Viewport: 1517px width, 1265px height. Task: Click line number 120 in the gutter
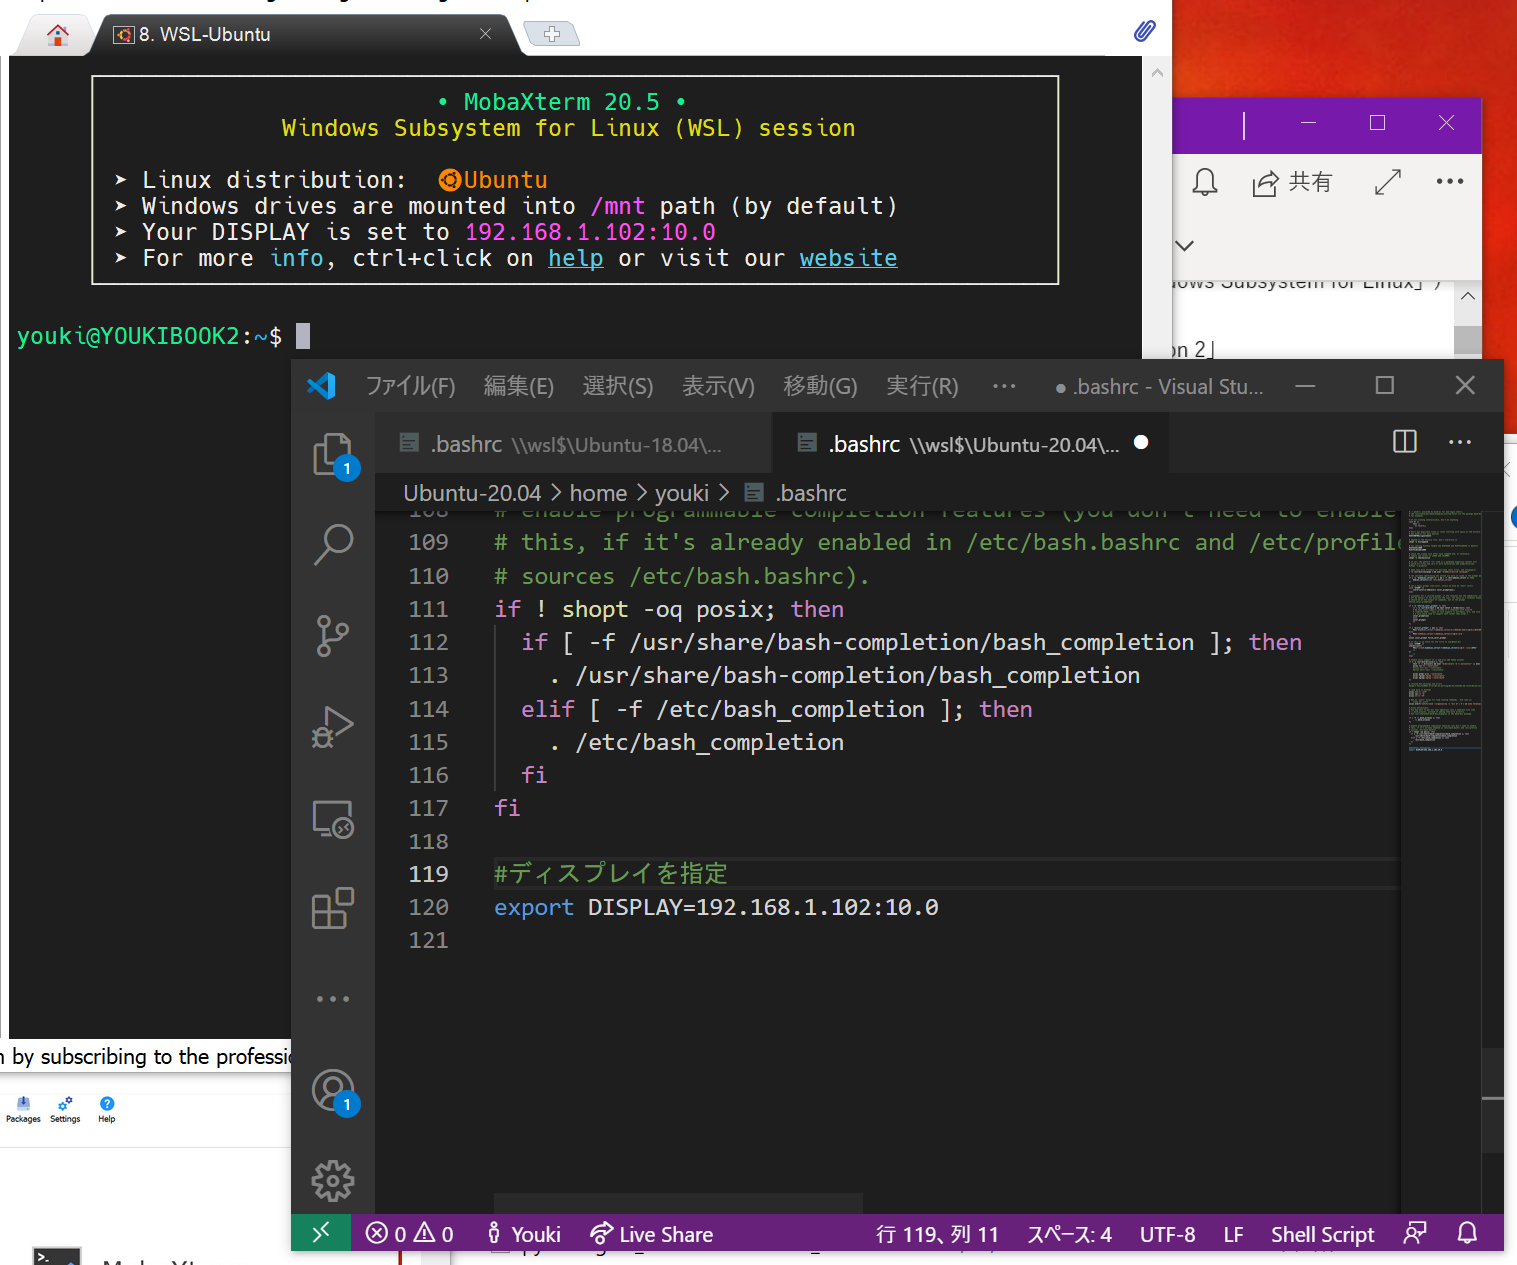428,907
